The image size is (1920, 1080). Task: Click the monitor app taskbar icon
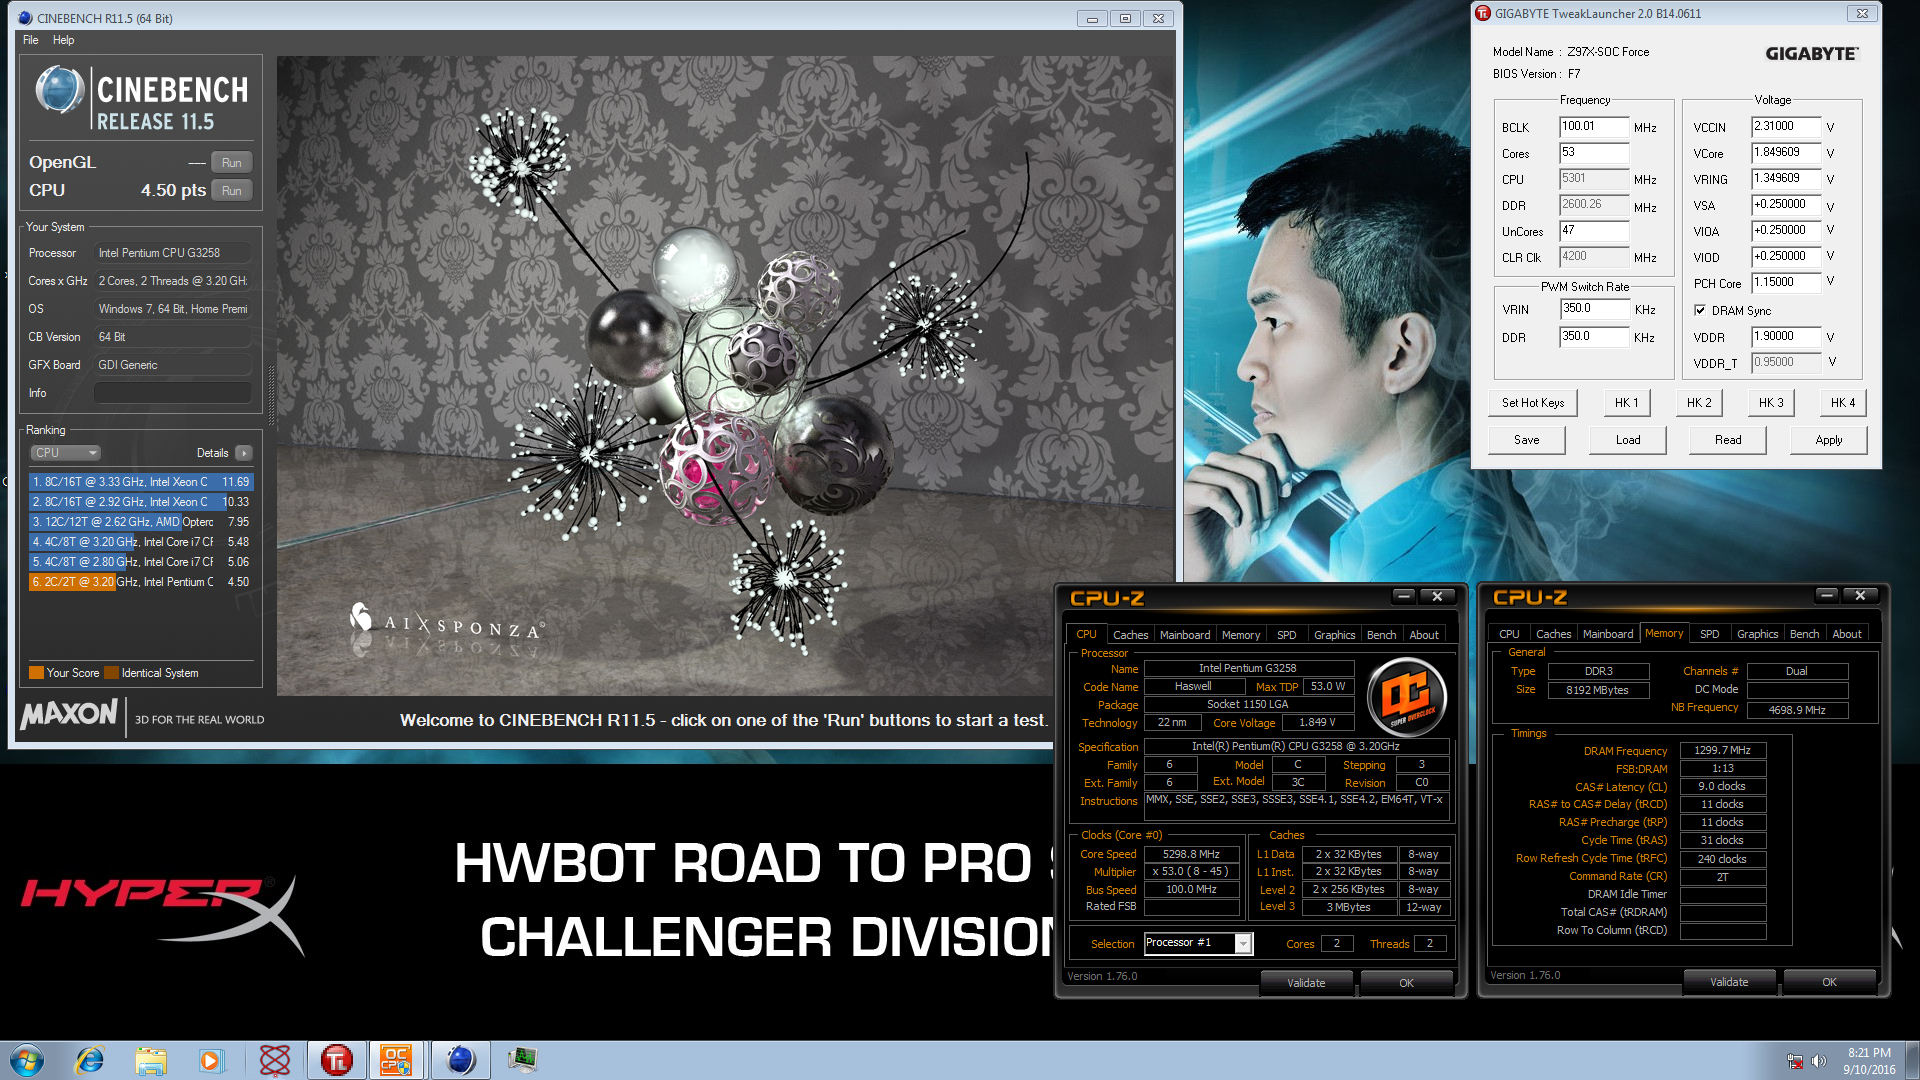tap(522, 1060)
